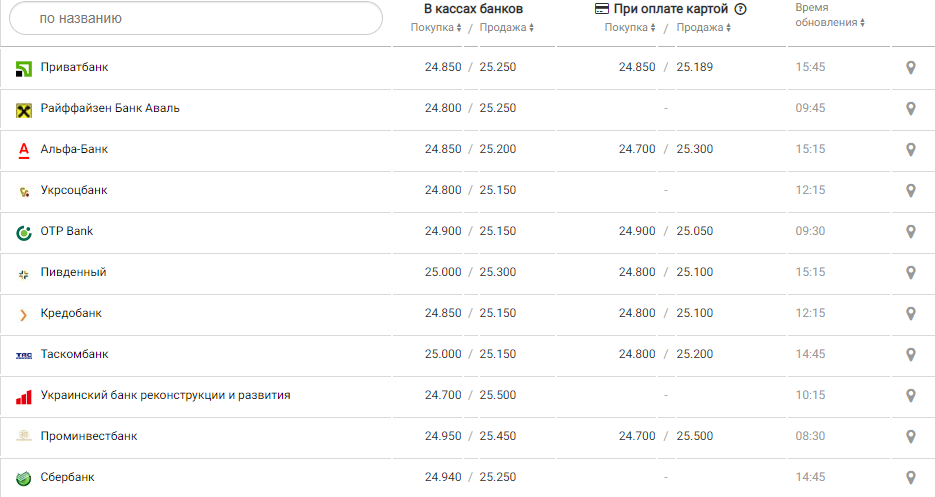Click the map pin icon for Приватбанк
Viewport: 935px width, 497px height.
point(910,68)
